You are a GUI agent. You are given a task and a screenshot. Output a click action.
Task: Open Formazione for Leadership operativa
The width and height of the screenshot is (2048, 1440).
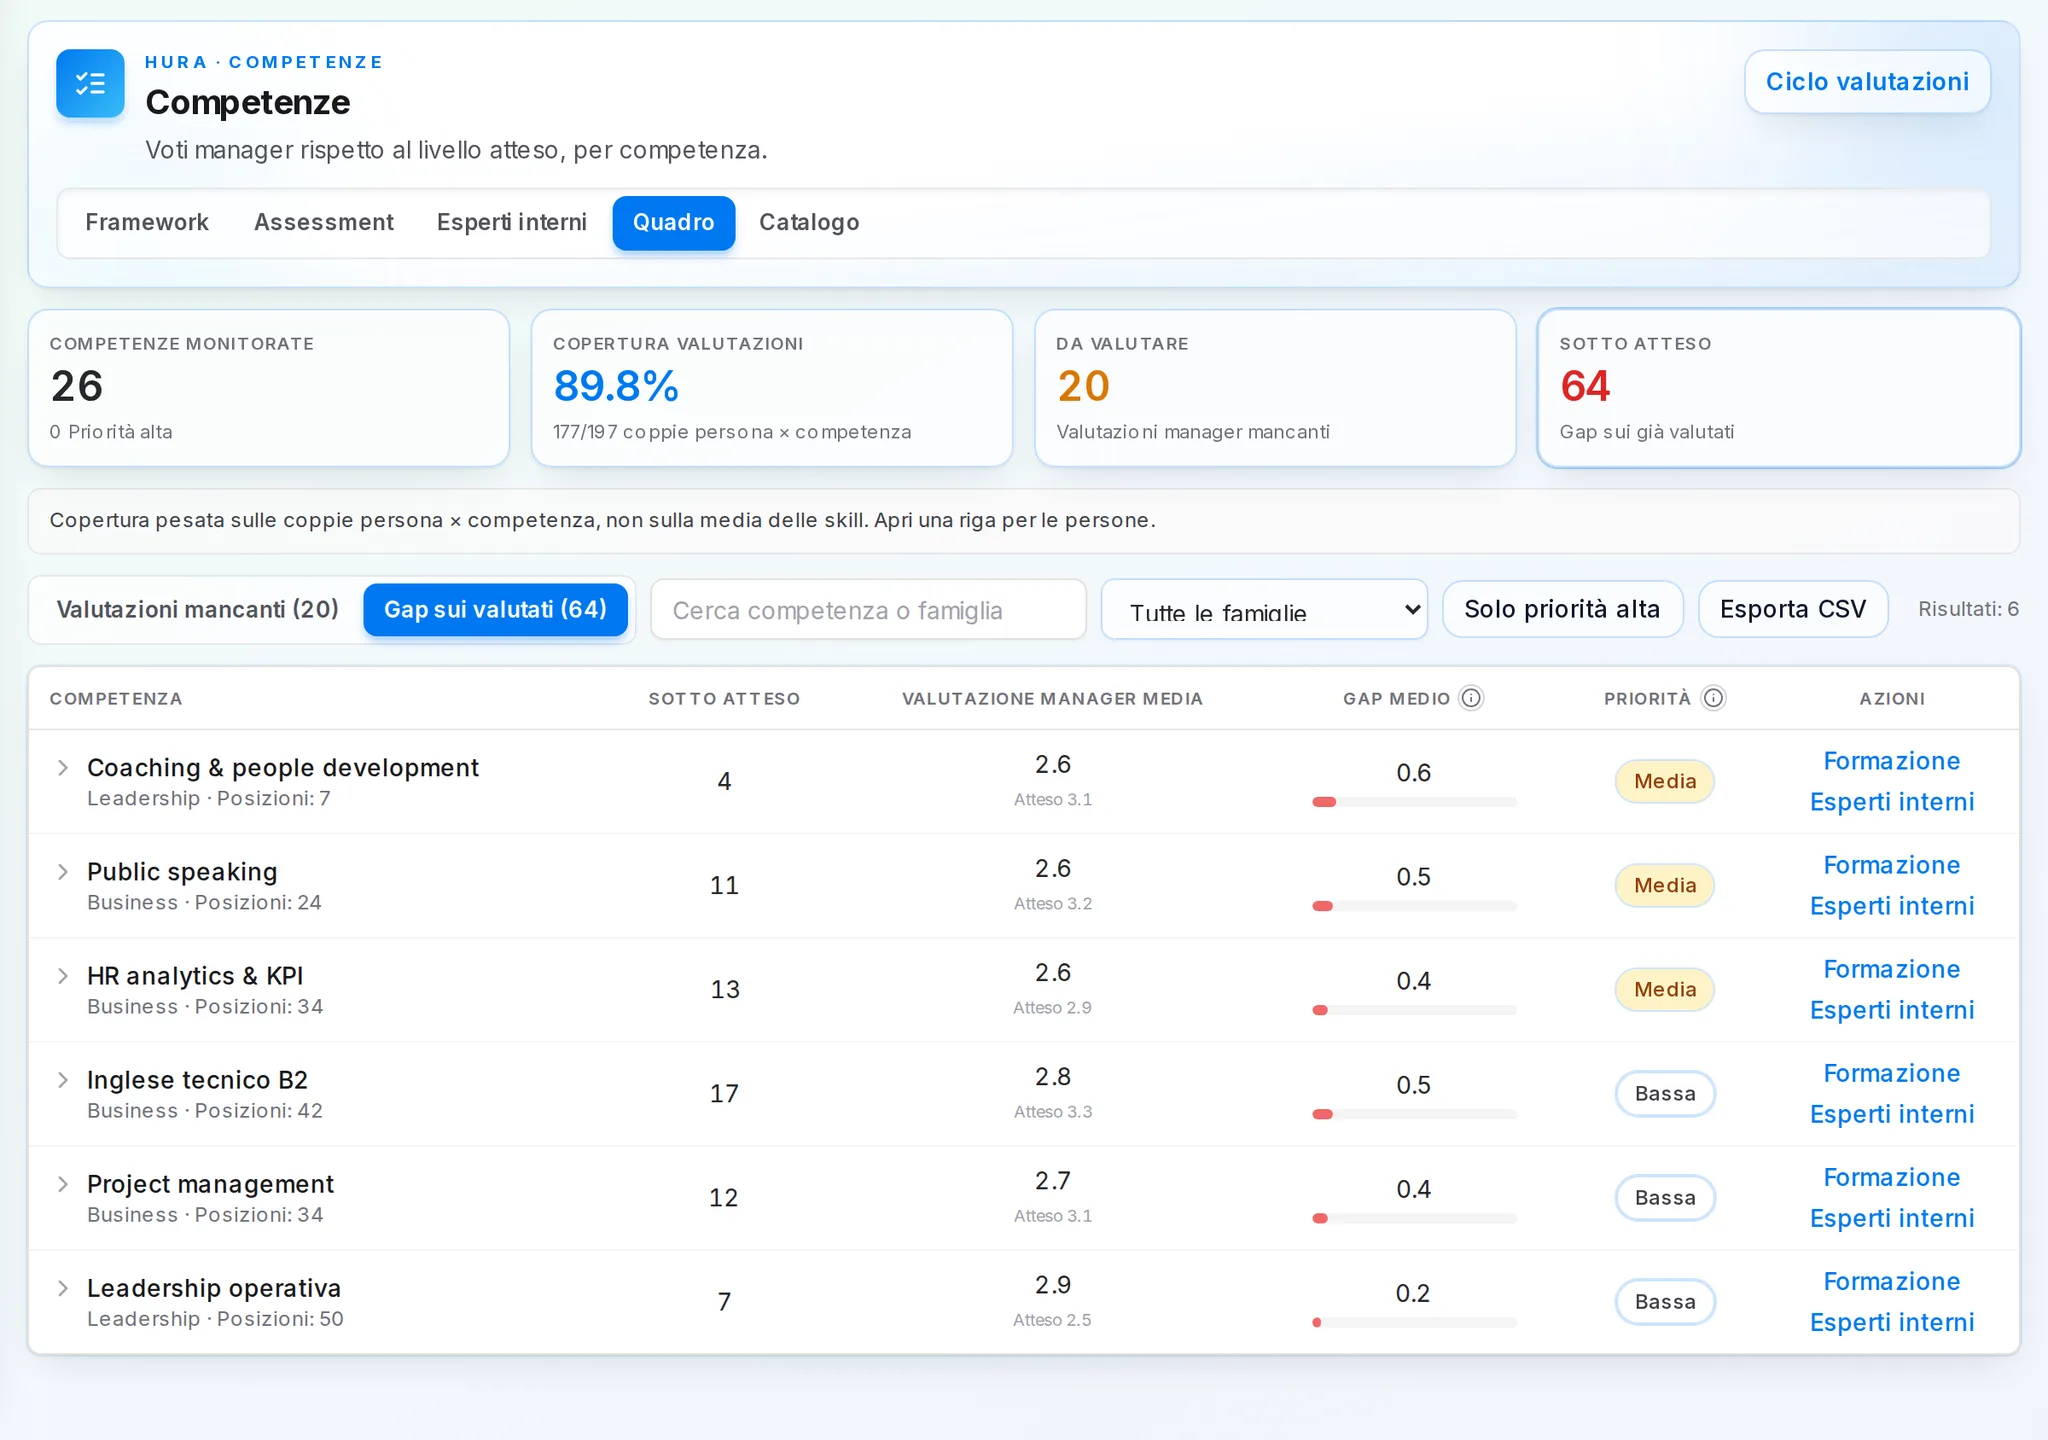1891,1281
